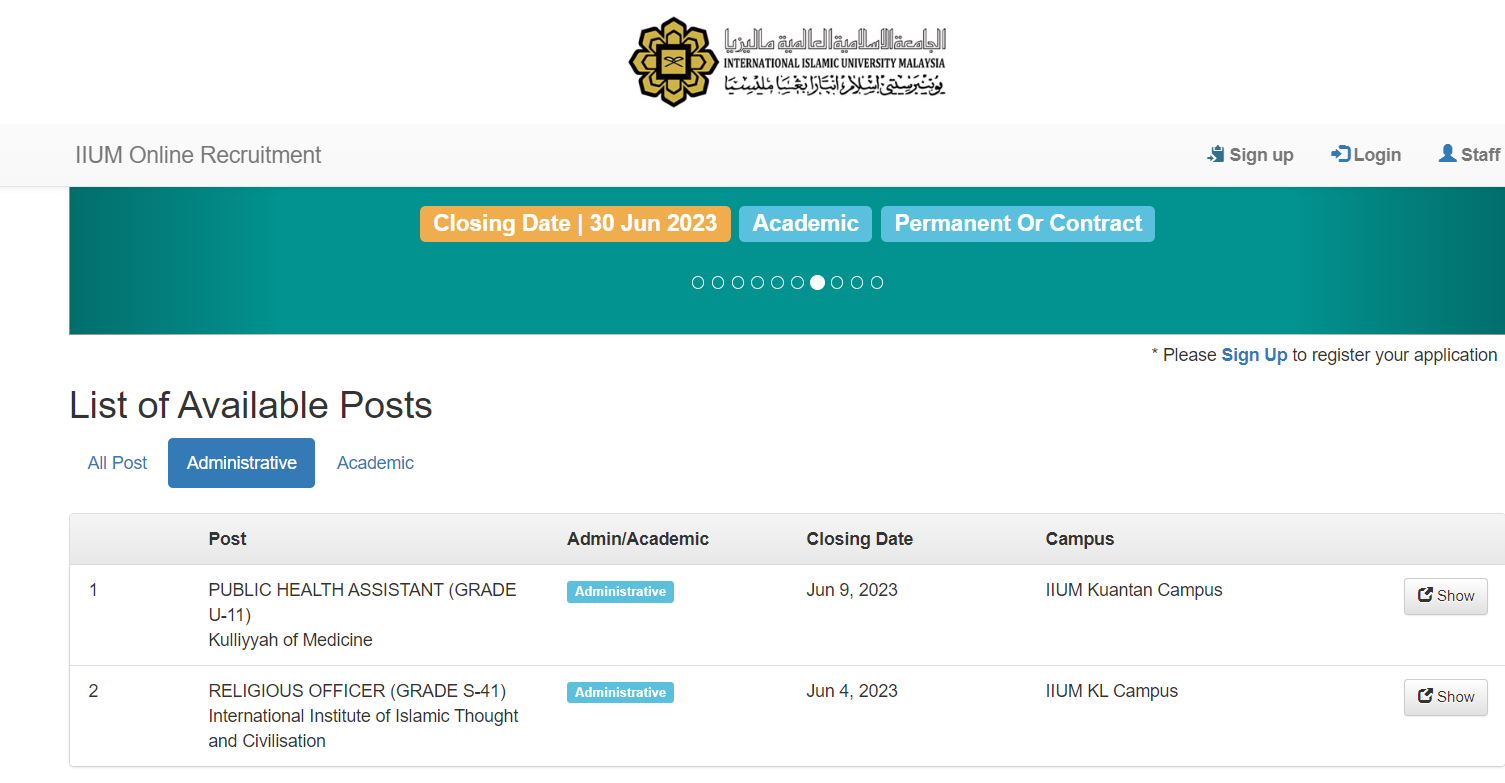Viewport: 1505px width, 783px height.
Task: Click the Sign up icon in navbar
Action: pyautogui.click(x=1216, y=154)
